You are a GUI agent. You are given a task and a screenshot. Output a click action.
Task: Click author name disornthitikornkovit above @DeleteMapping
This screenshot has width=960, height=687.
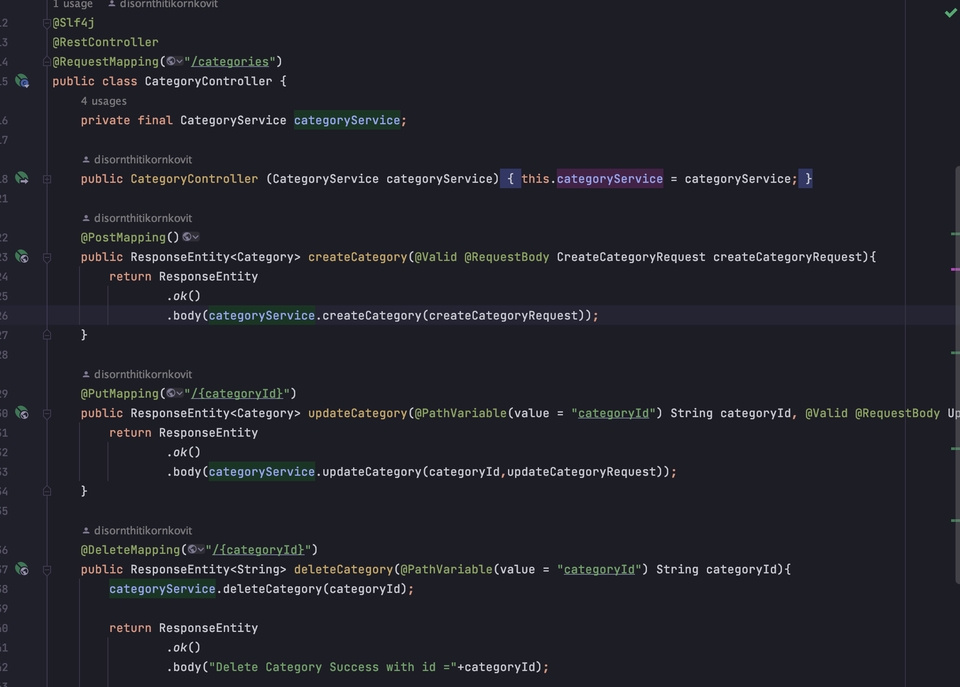point(143,530)
